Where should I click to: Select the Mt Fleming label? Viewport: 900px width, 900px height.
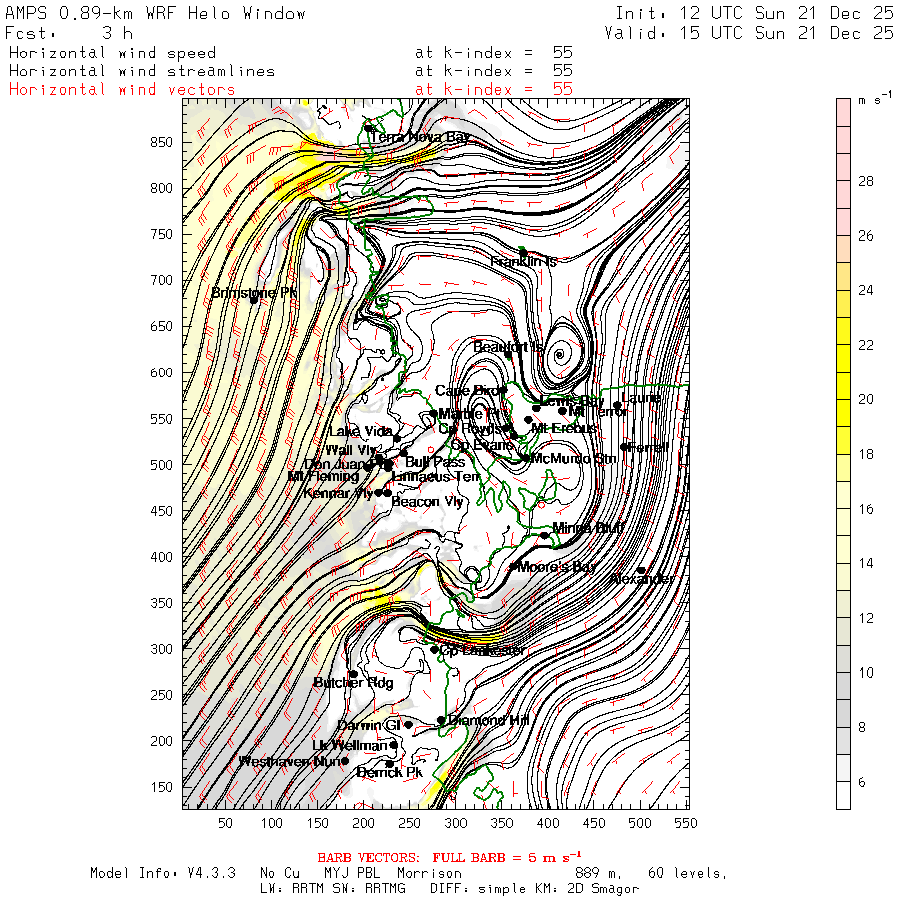coord(323,476)
